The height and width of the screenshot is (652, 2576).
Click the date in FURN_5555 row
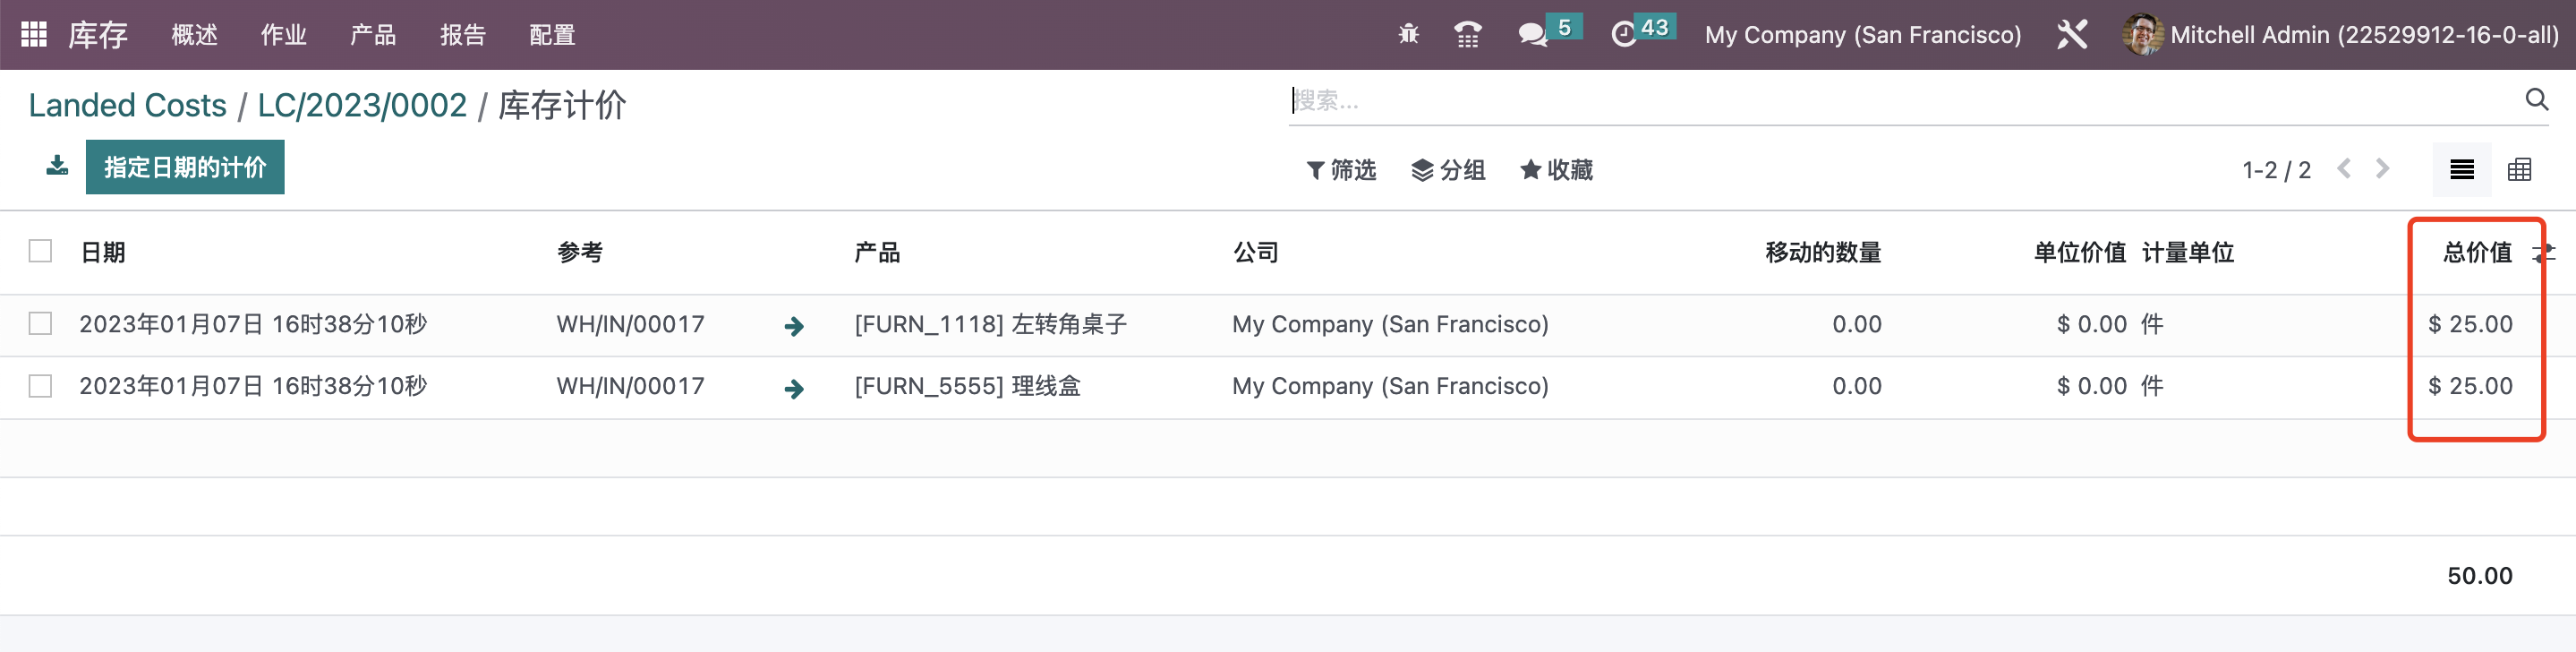pos(253,386)
